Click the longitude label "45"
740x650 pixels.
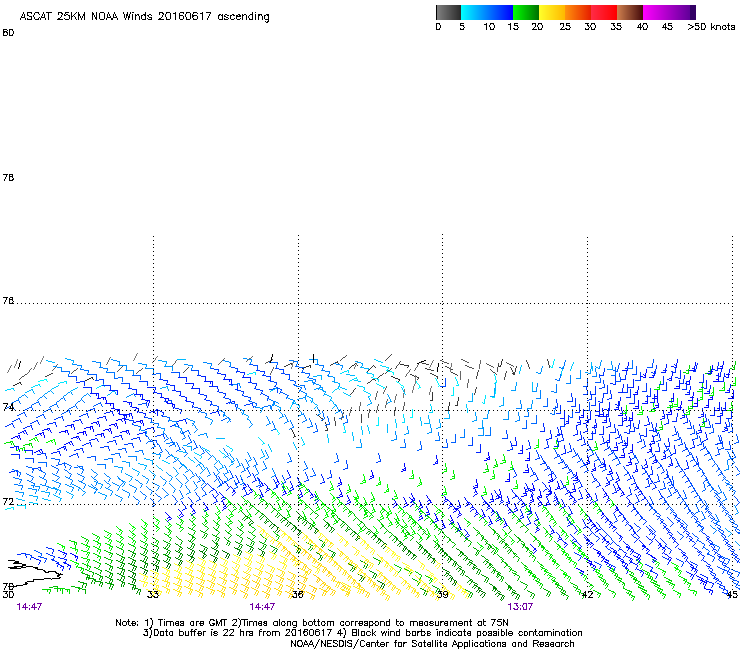[732, 594]
